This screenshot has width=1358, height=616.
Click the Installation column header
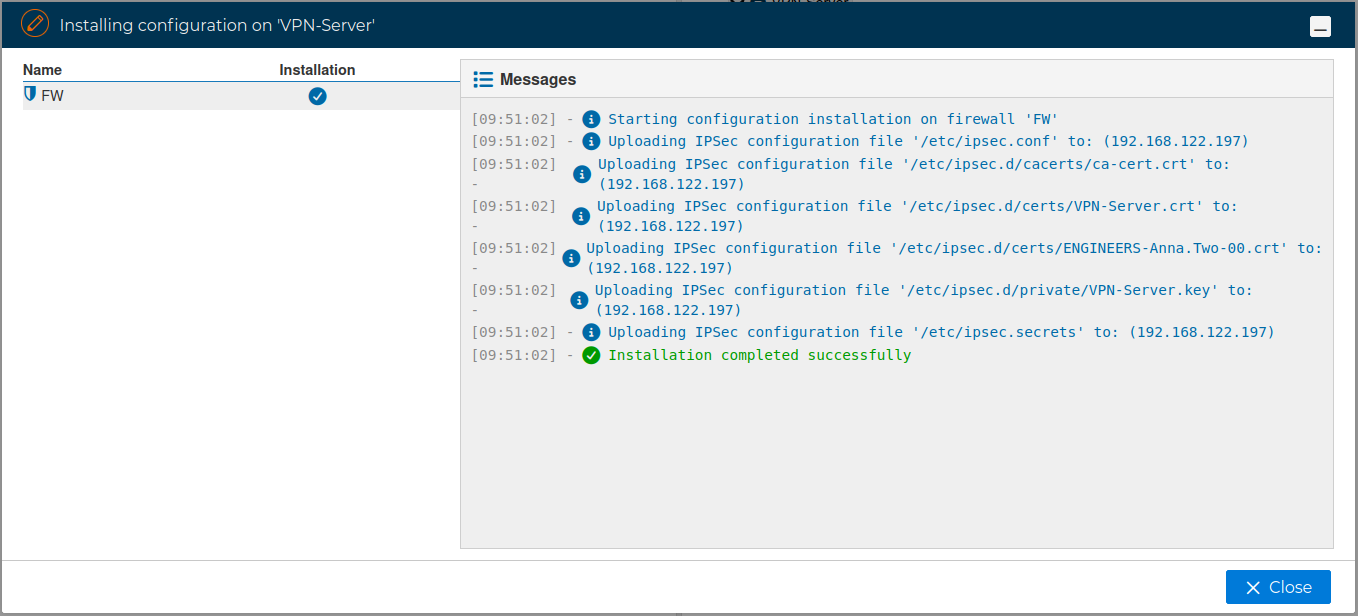(317, 70)
